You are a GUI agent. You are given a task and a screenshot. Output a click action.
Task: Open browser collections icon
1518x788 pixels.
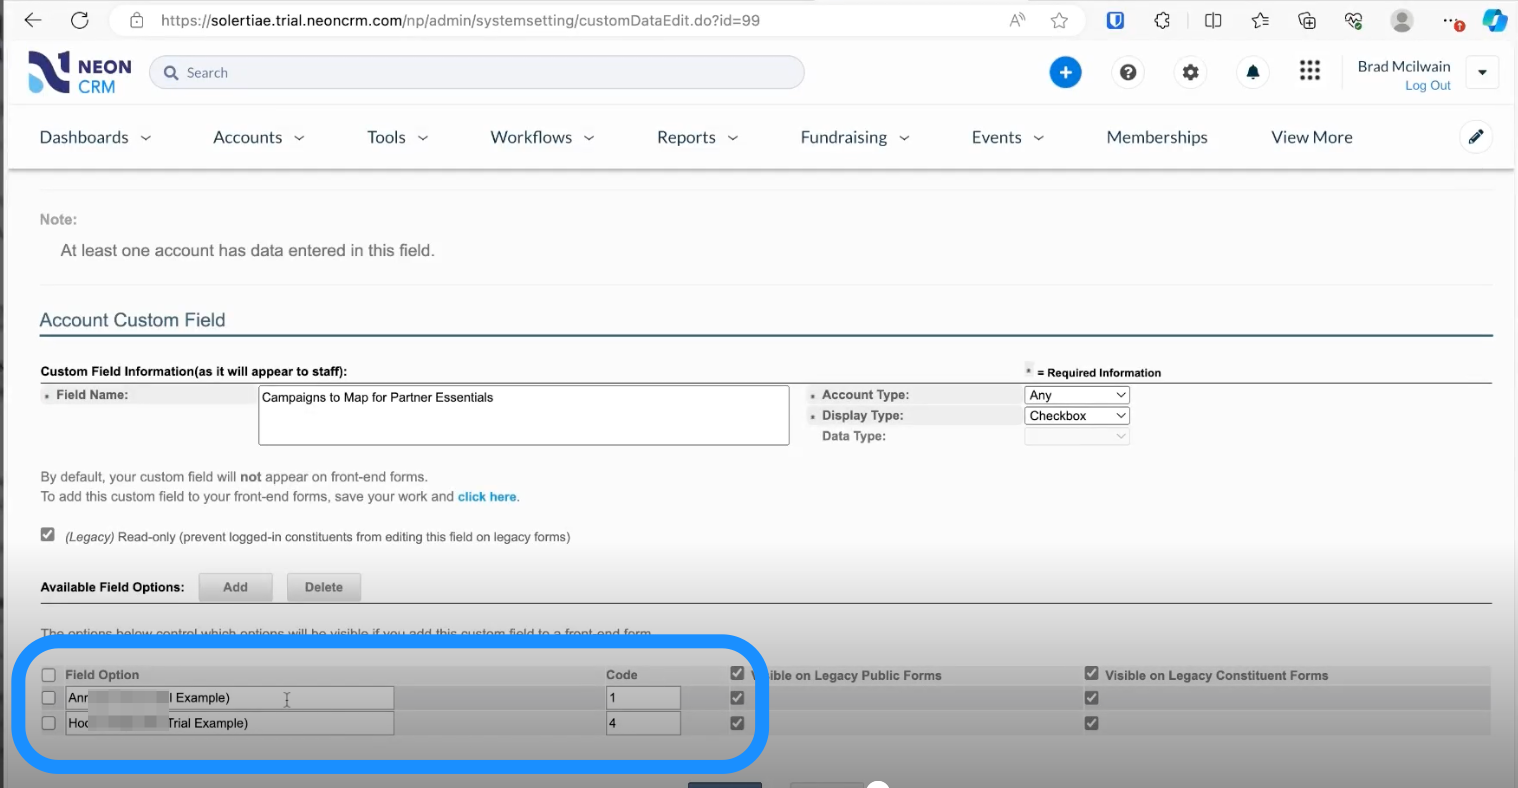click(x=1307, y=20)
